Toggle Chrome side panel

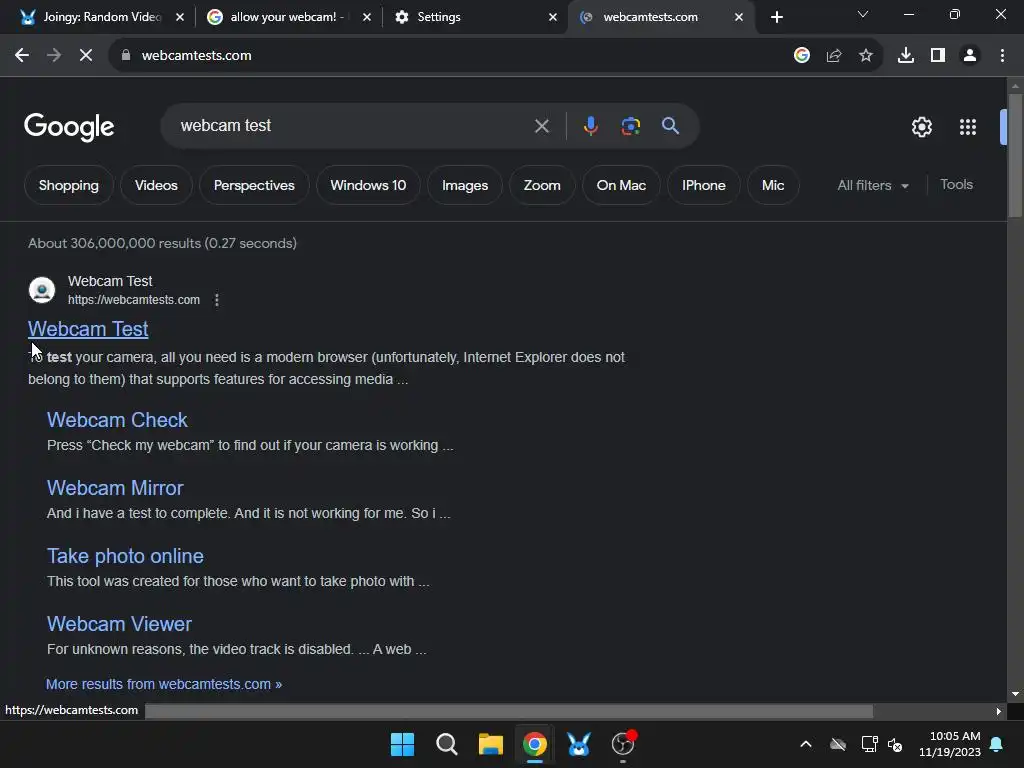938,56
